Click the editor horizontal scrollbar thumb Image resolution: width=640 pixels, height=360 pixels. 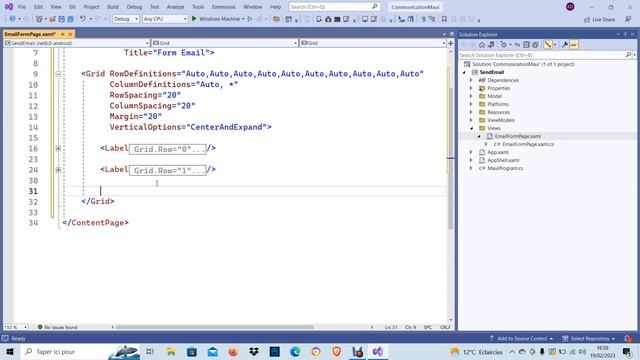pyautogui.click(x=215, y=327)
